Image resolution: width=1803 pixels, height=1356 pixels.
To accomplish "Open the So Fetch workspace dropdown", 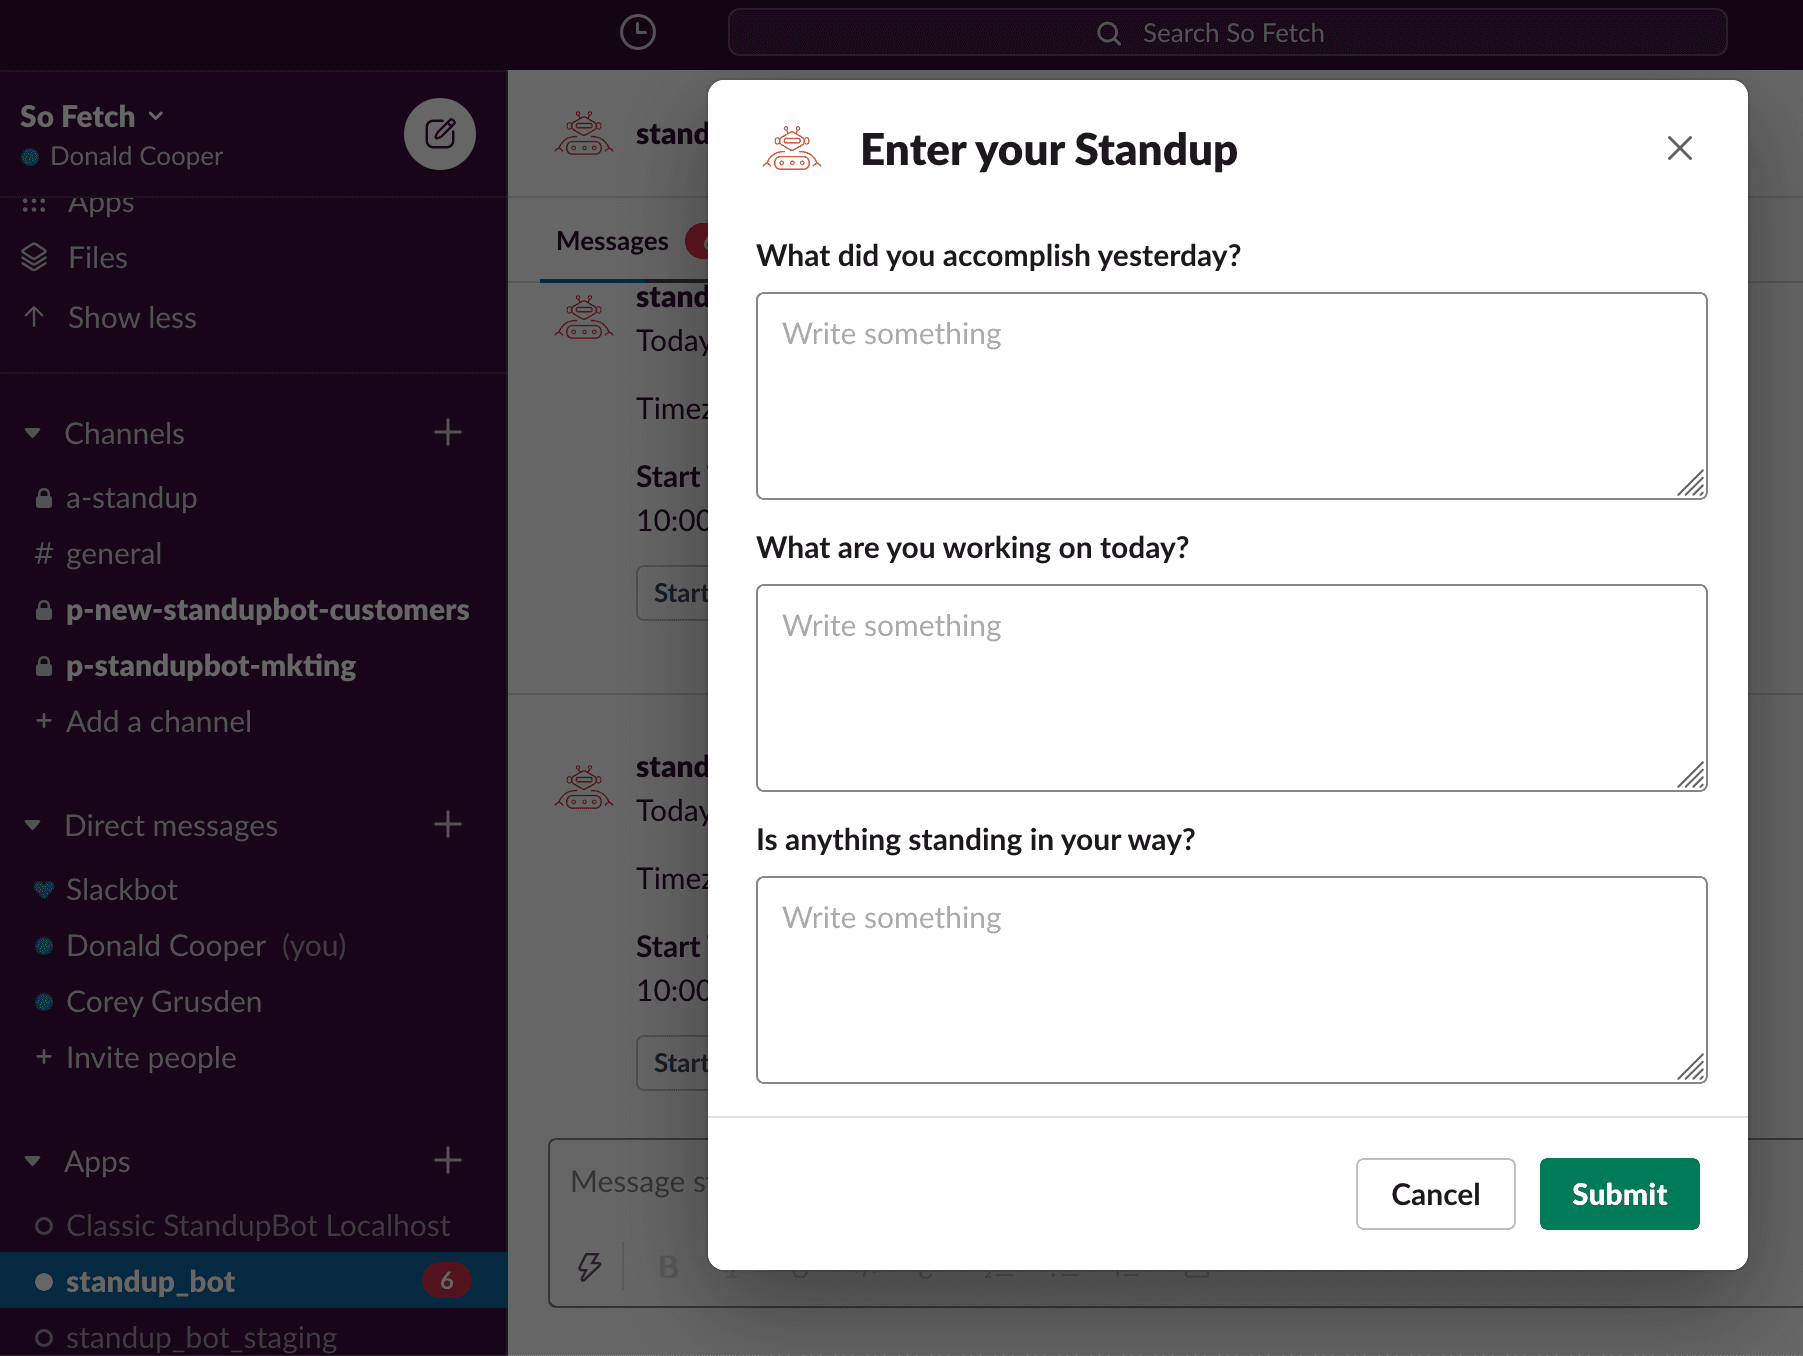I will coord(92,117).
